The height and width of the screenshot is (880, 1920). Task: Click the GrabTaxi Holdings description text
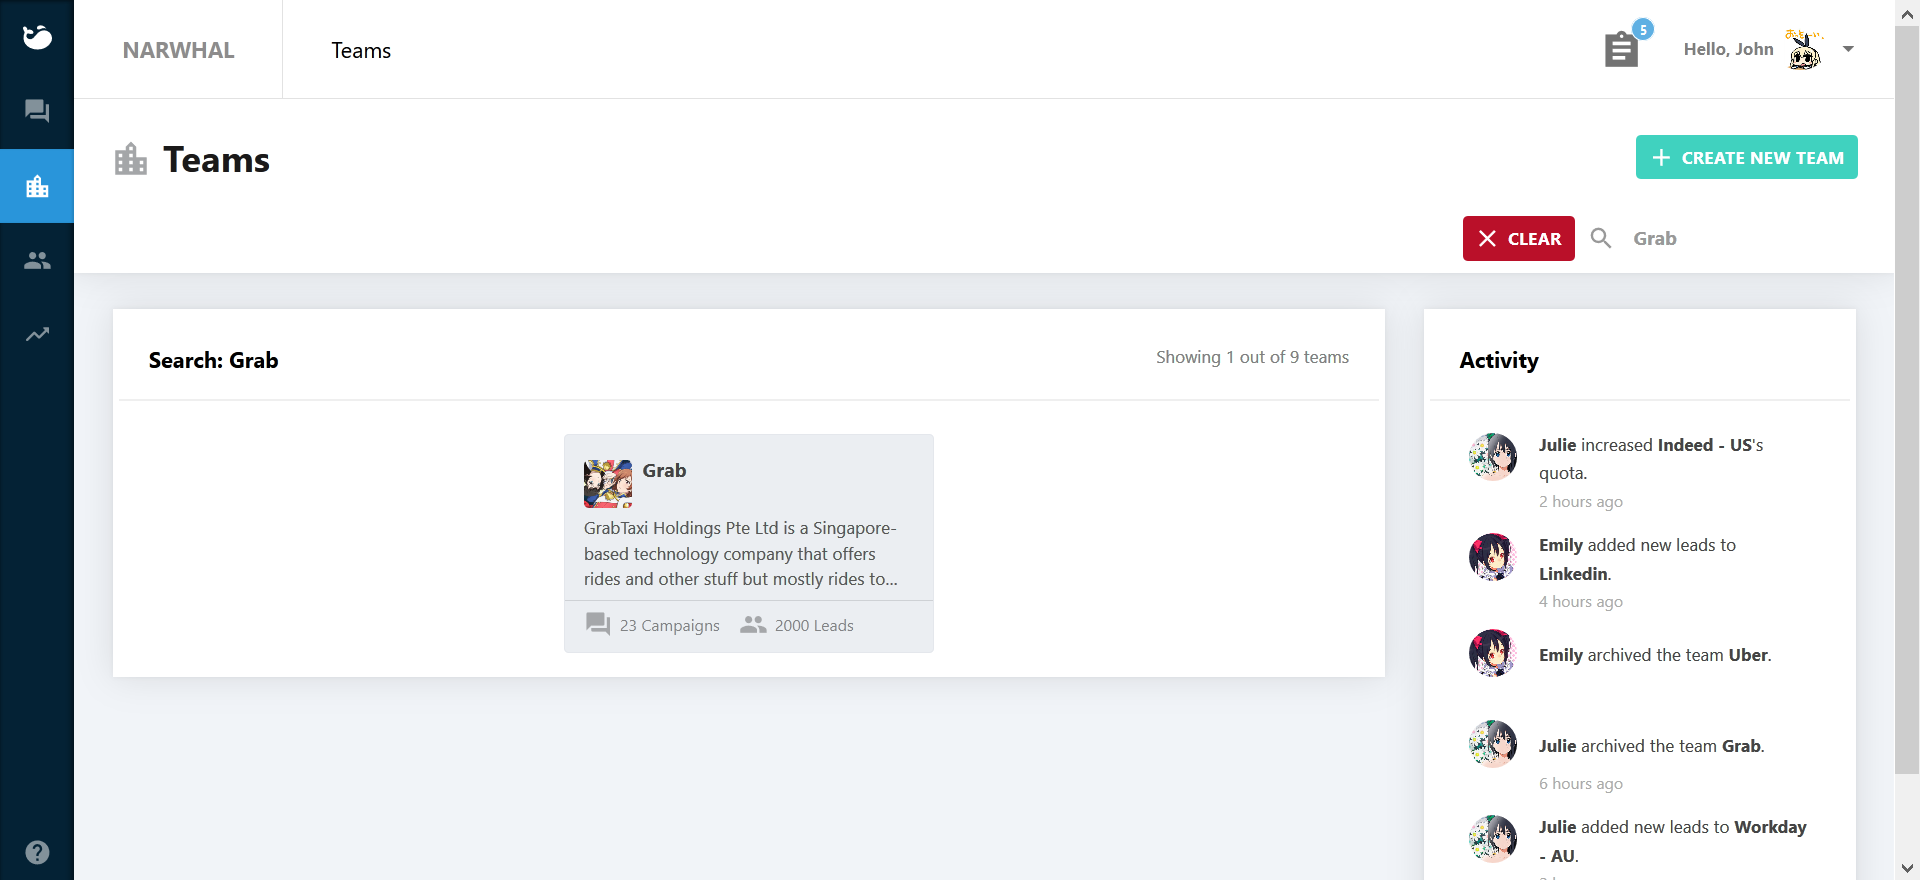pyautogui.click(x=741, y=553)
